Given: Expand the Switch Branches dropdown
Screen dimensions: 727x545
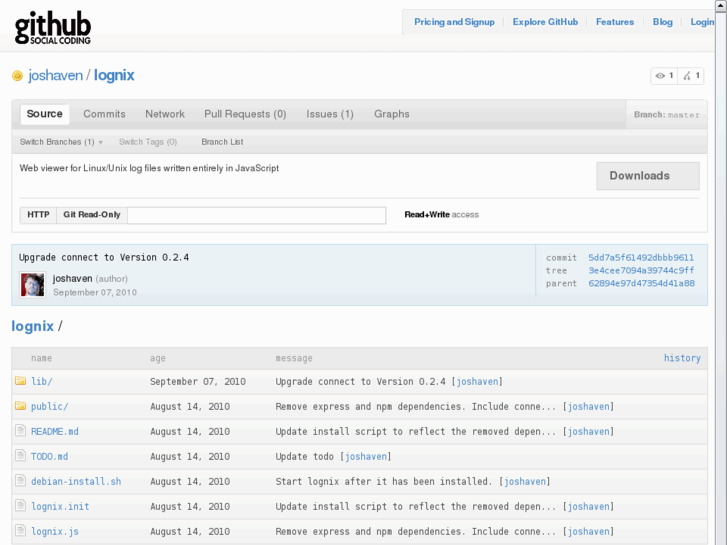Looking at the screenshot, I should tap(61, 142).
